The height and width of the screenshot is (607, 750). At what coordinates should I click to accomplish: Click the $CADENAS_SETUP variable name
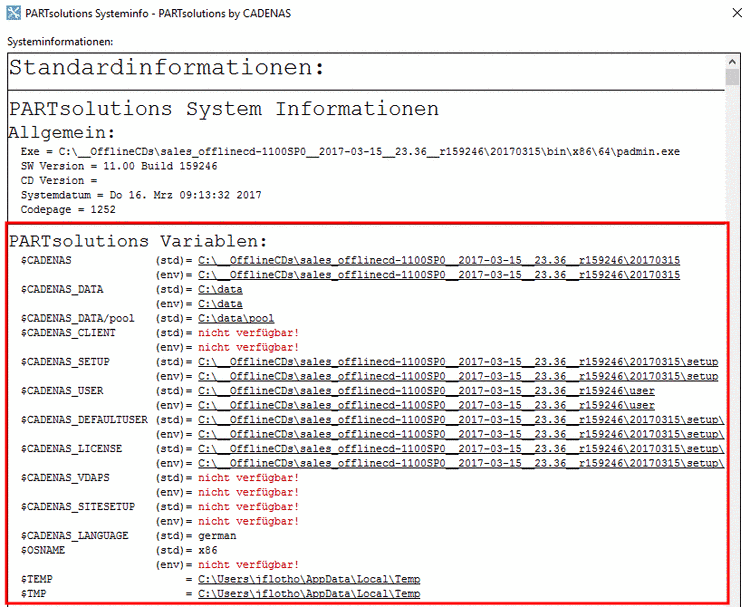coord(65,362)
